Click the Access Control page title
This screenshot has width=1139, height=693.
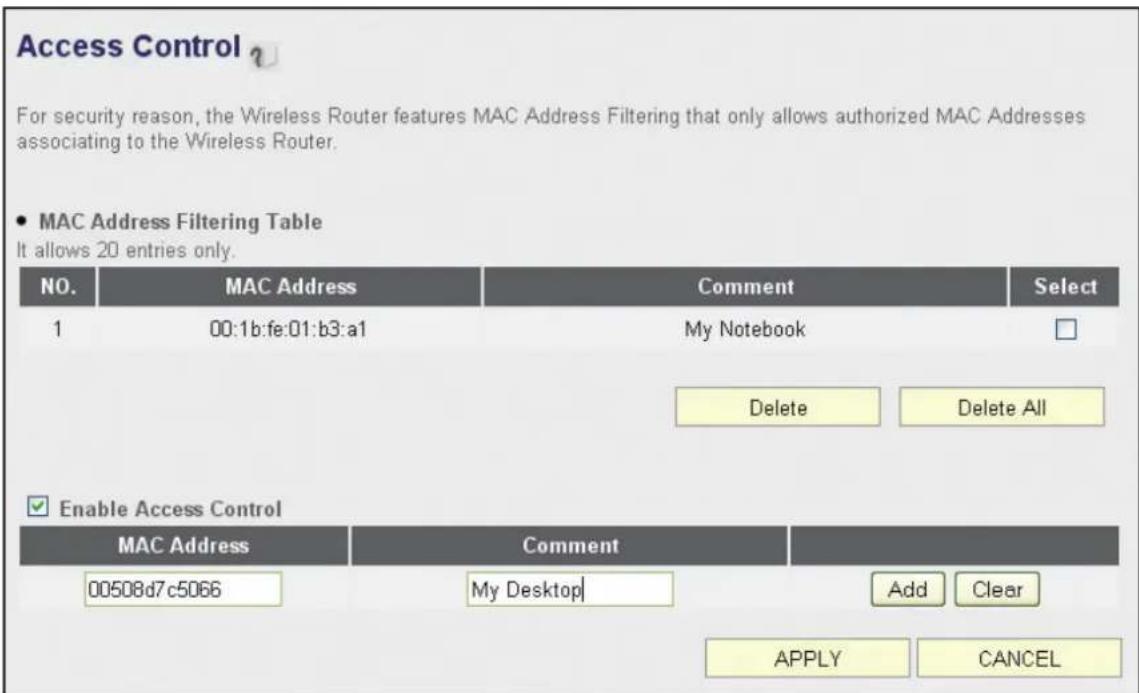[129, 46]
